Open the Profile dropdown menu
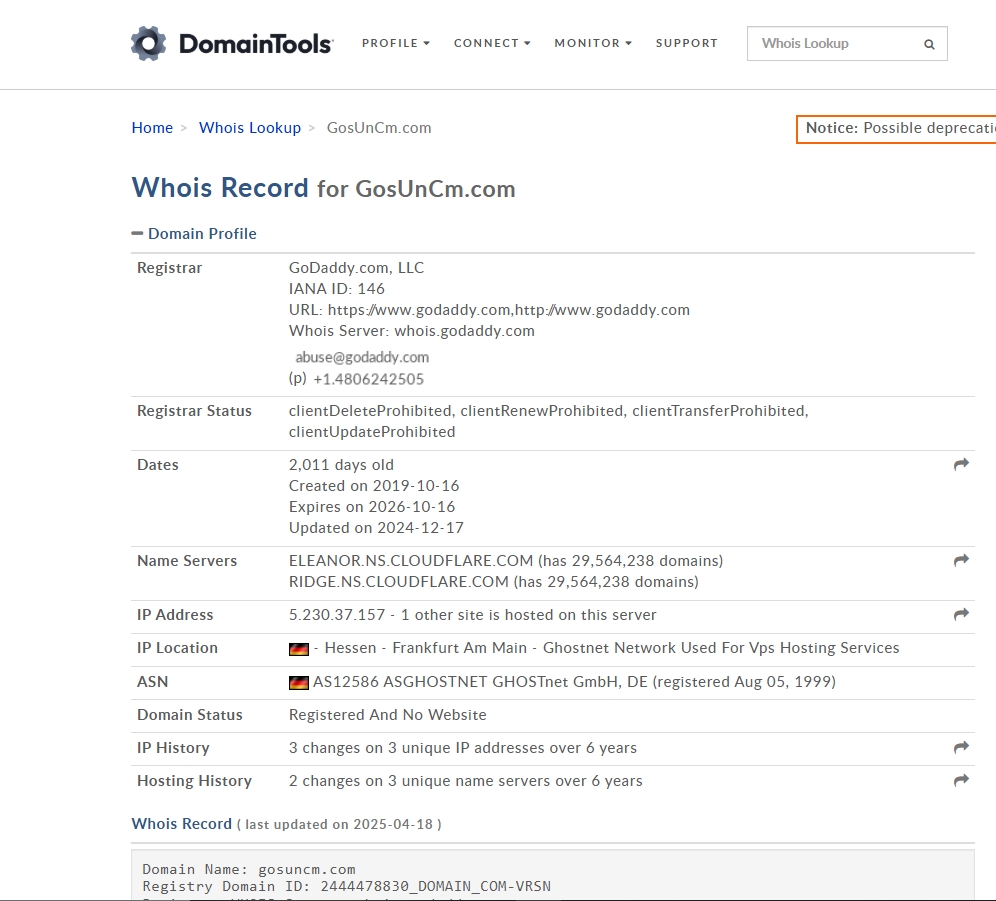Image resolution: width=996 pixels, height=901 pixels. click(396, 43)
